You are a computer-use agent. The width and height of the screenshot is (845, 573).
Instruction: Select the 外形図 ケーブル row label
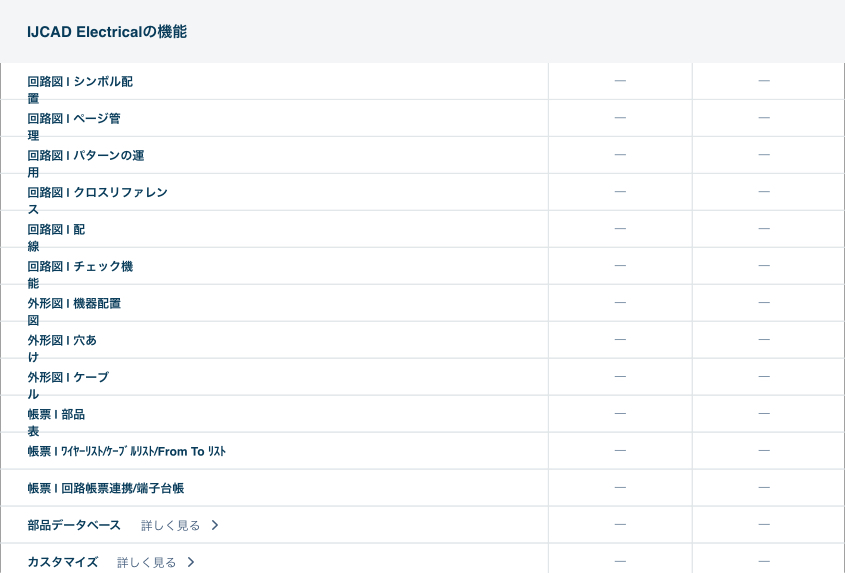point(68,378)
